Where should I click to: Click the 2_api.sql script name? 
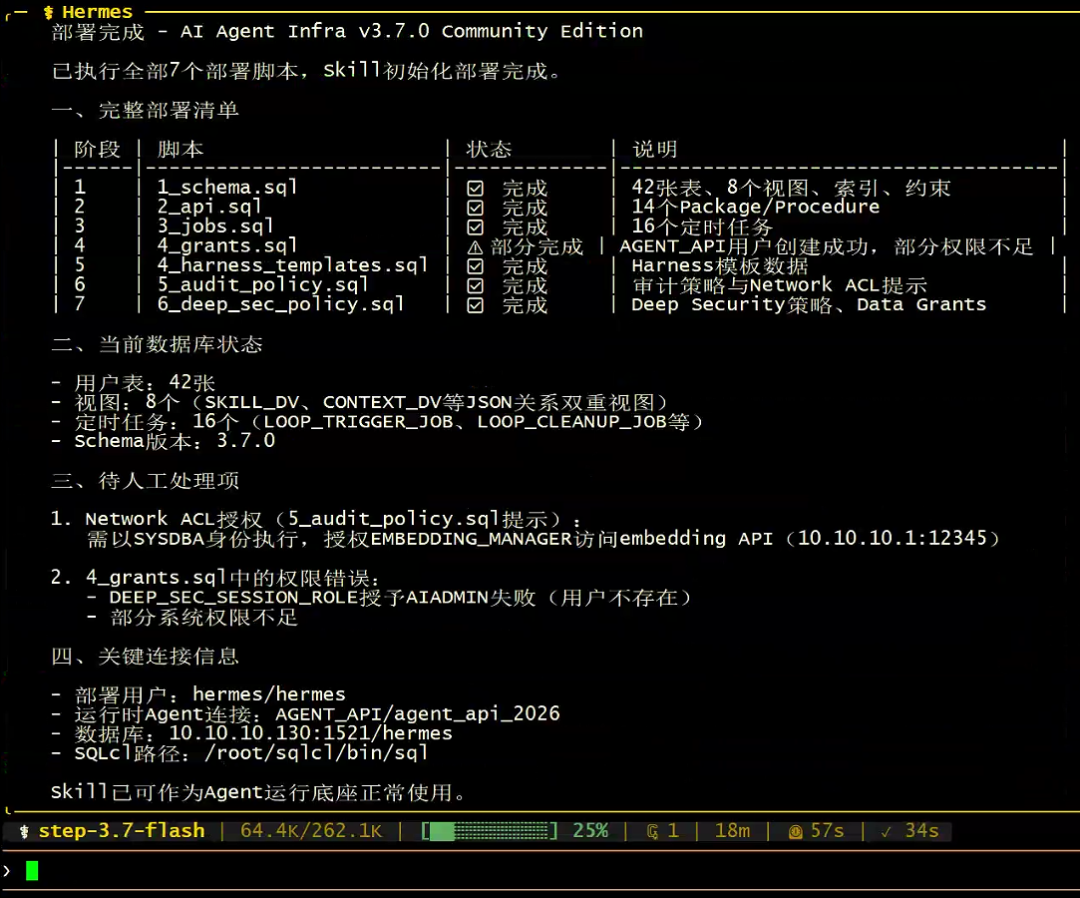(209, 207)
